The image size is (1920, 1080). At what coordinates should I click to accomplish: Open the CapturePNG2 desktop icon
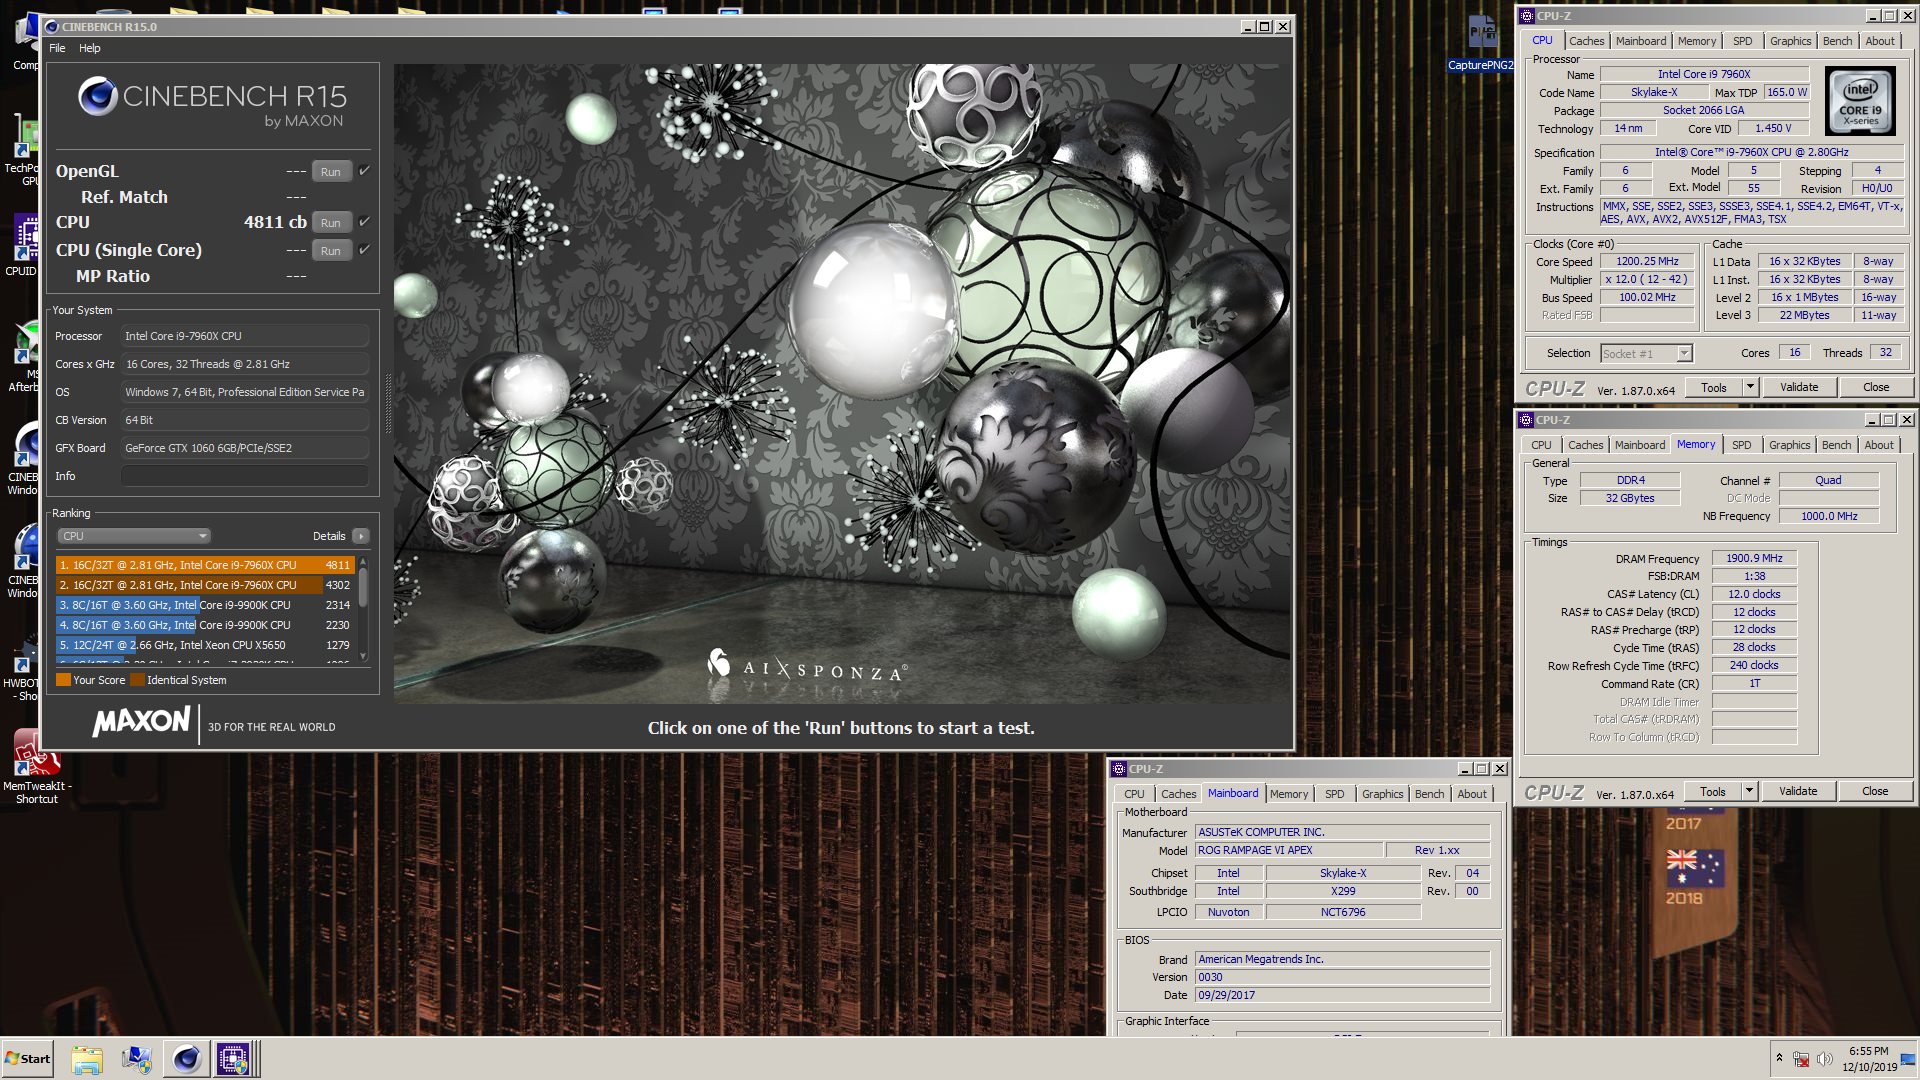(1481, 42)
